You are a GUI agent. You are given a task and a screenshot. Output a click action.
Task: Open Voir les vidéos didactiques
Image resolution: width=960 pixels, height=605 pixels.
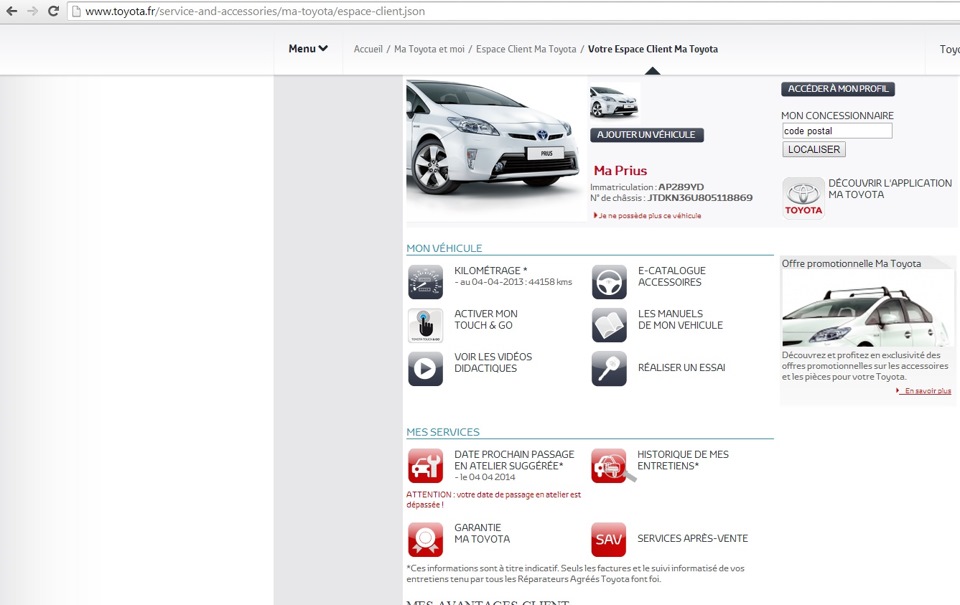click(x=493, y=362)
